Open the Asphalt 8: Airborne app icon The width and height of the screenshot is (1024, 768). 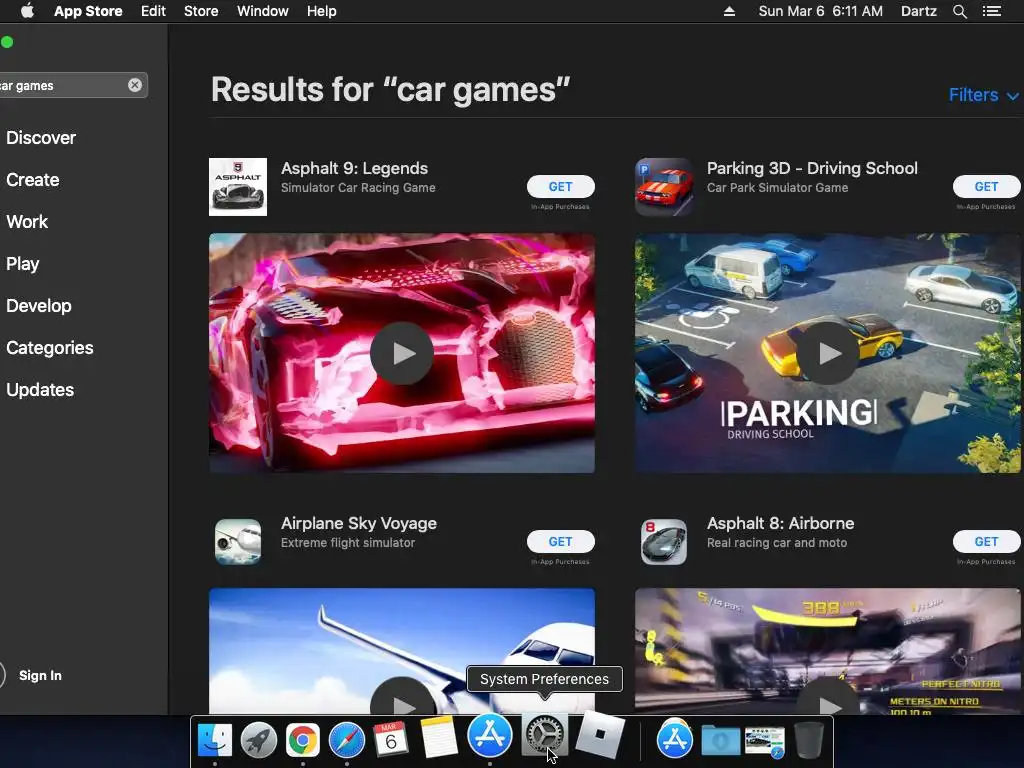coord(664,542)
